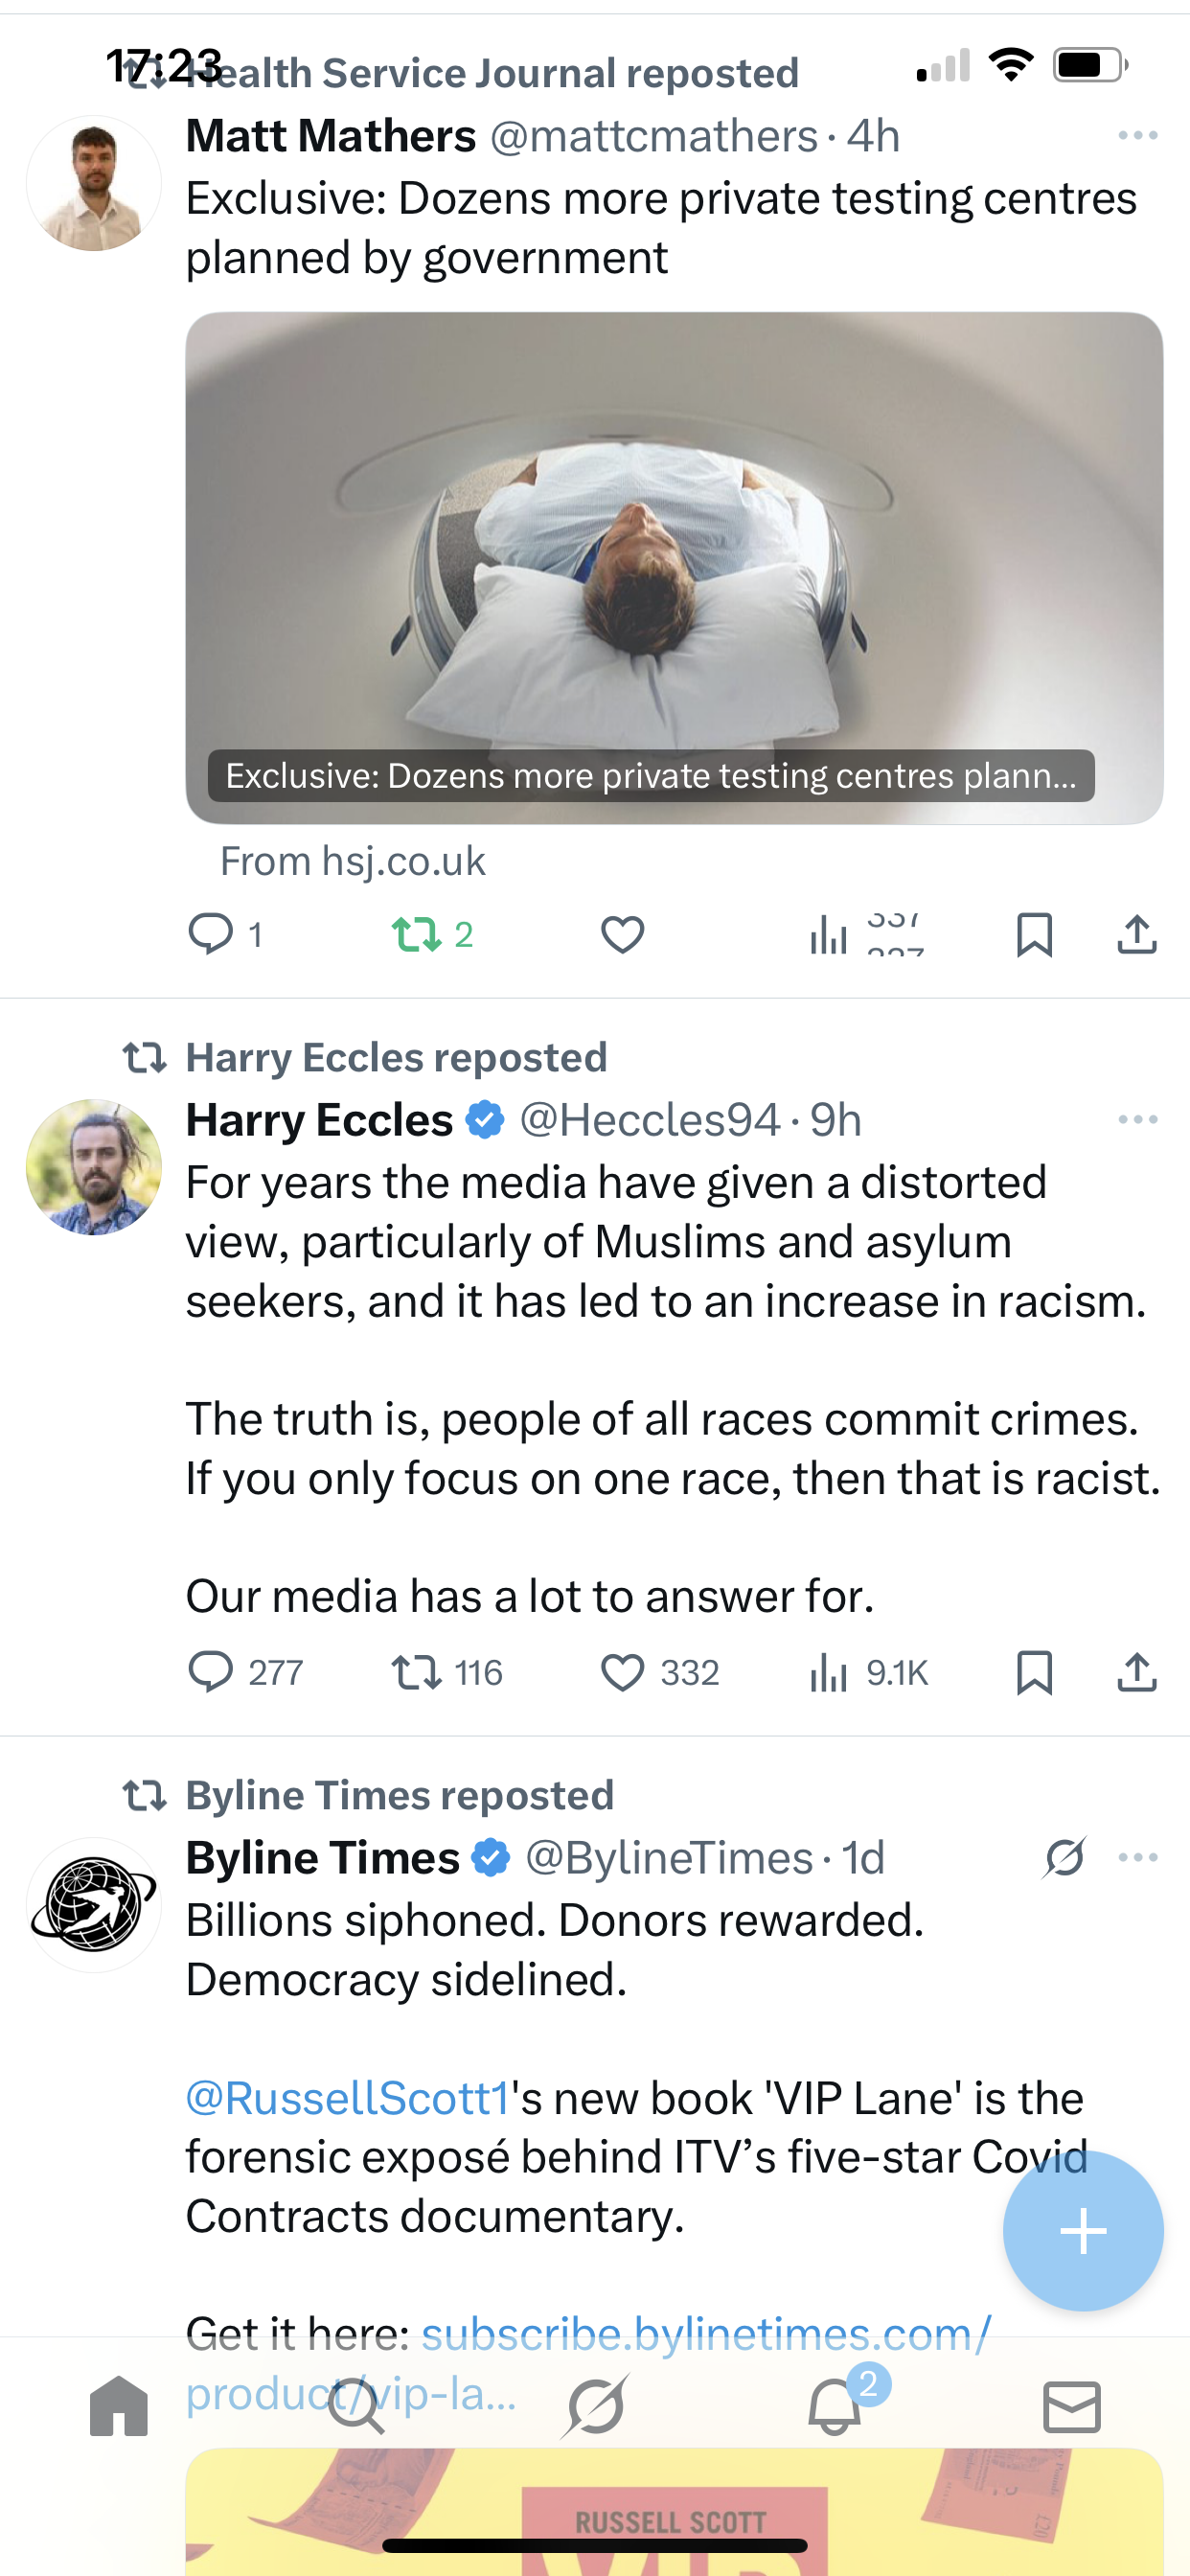Compose a new post with plus button
This screenshot has height=2576, width=1190.
coord(1083,2231)
